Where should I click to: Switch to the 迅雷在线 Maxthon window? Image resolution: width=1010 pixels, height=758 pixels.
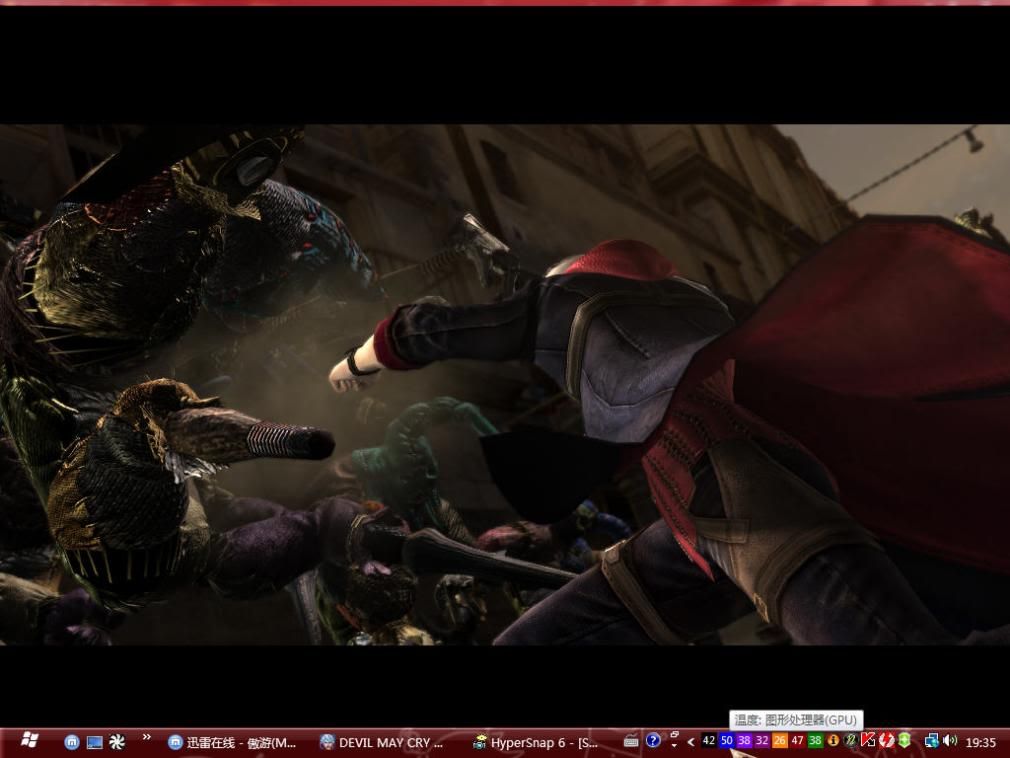pos(232,743)
